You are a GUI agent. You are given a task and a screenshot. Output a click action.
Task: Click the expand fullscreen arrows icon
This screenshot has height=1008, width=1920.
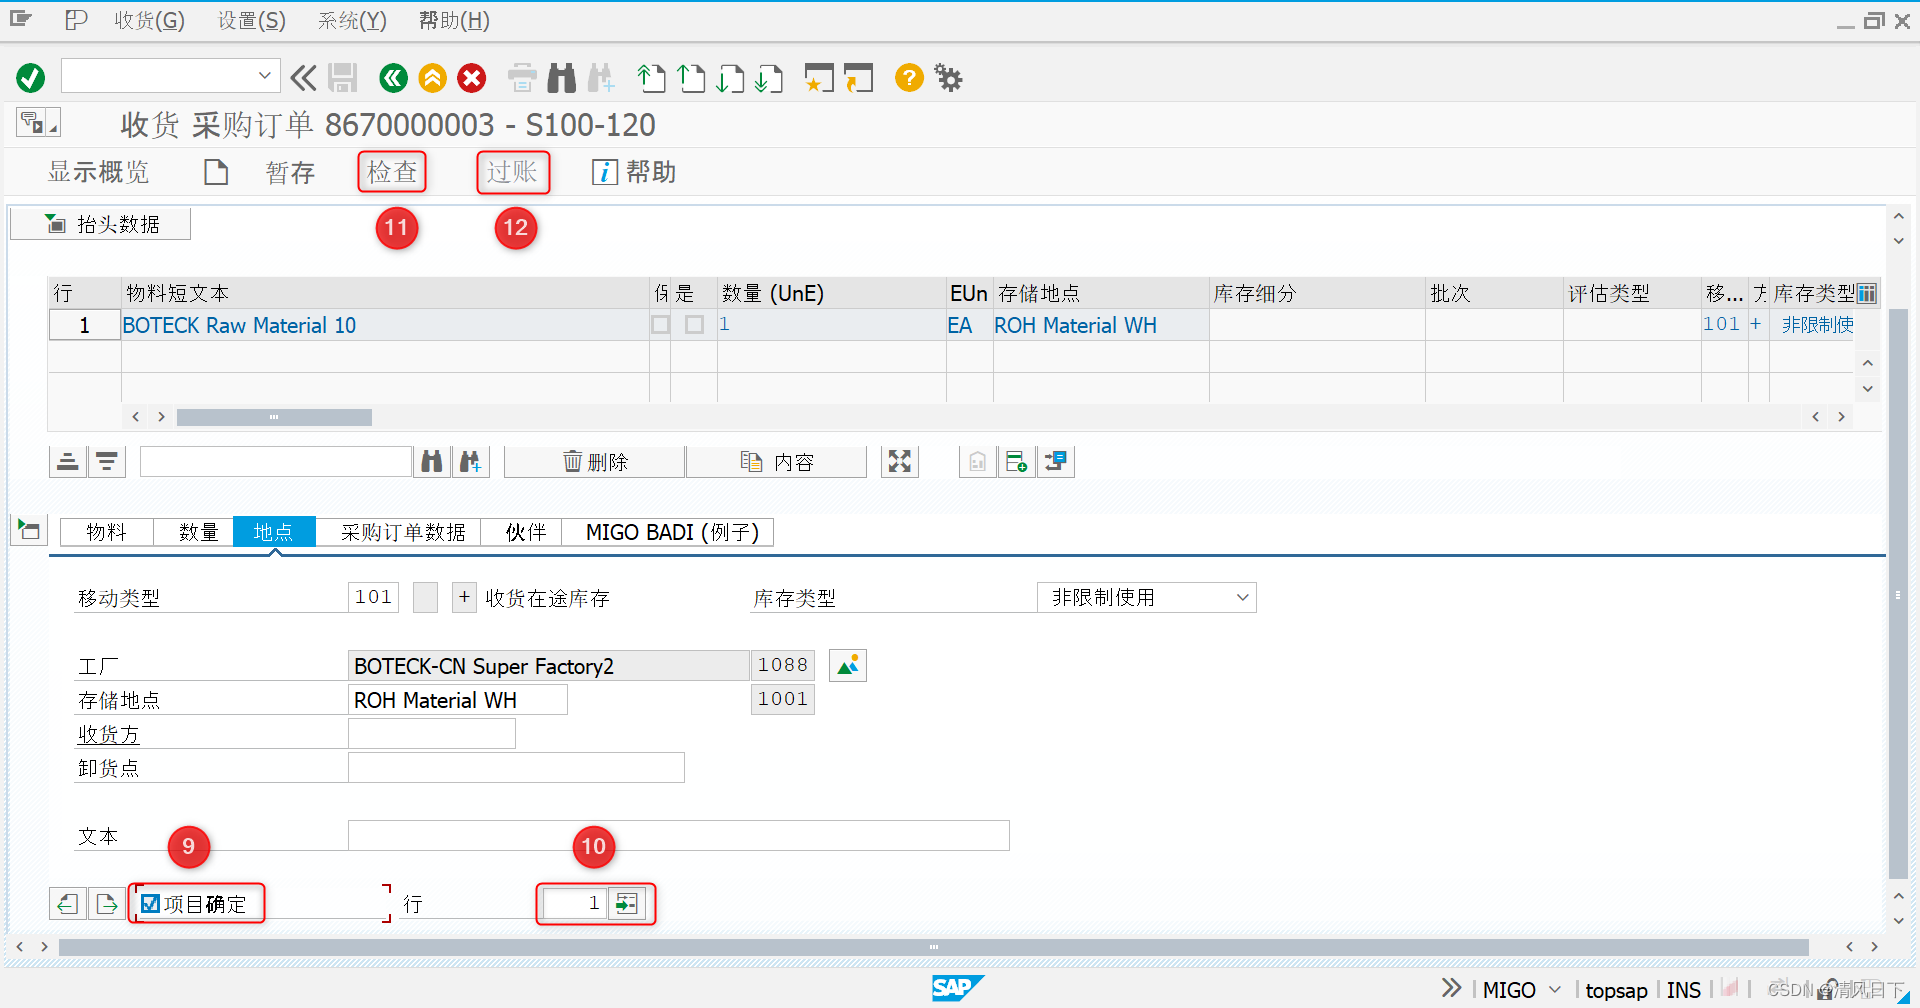[x=900, y=461]
